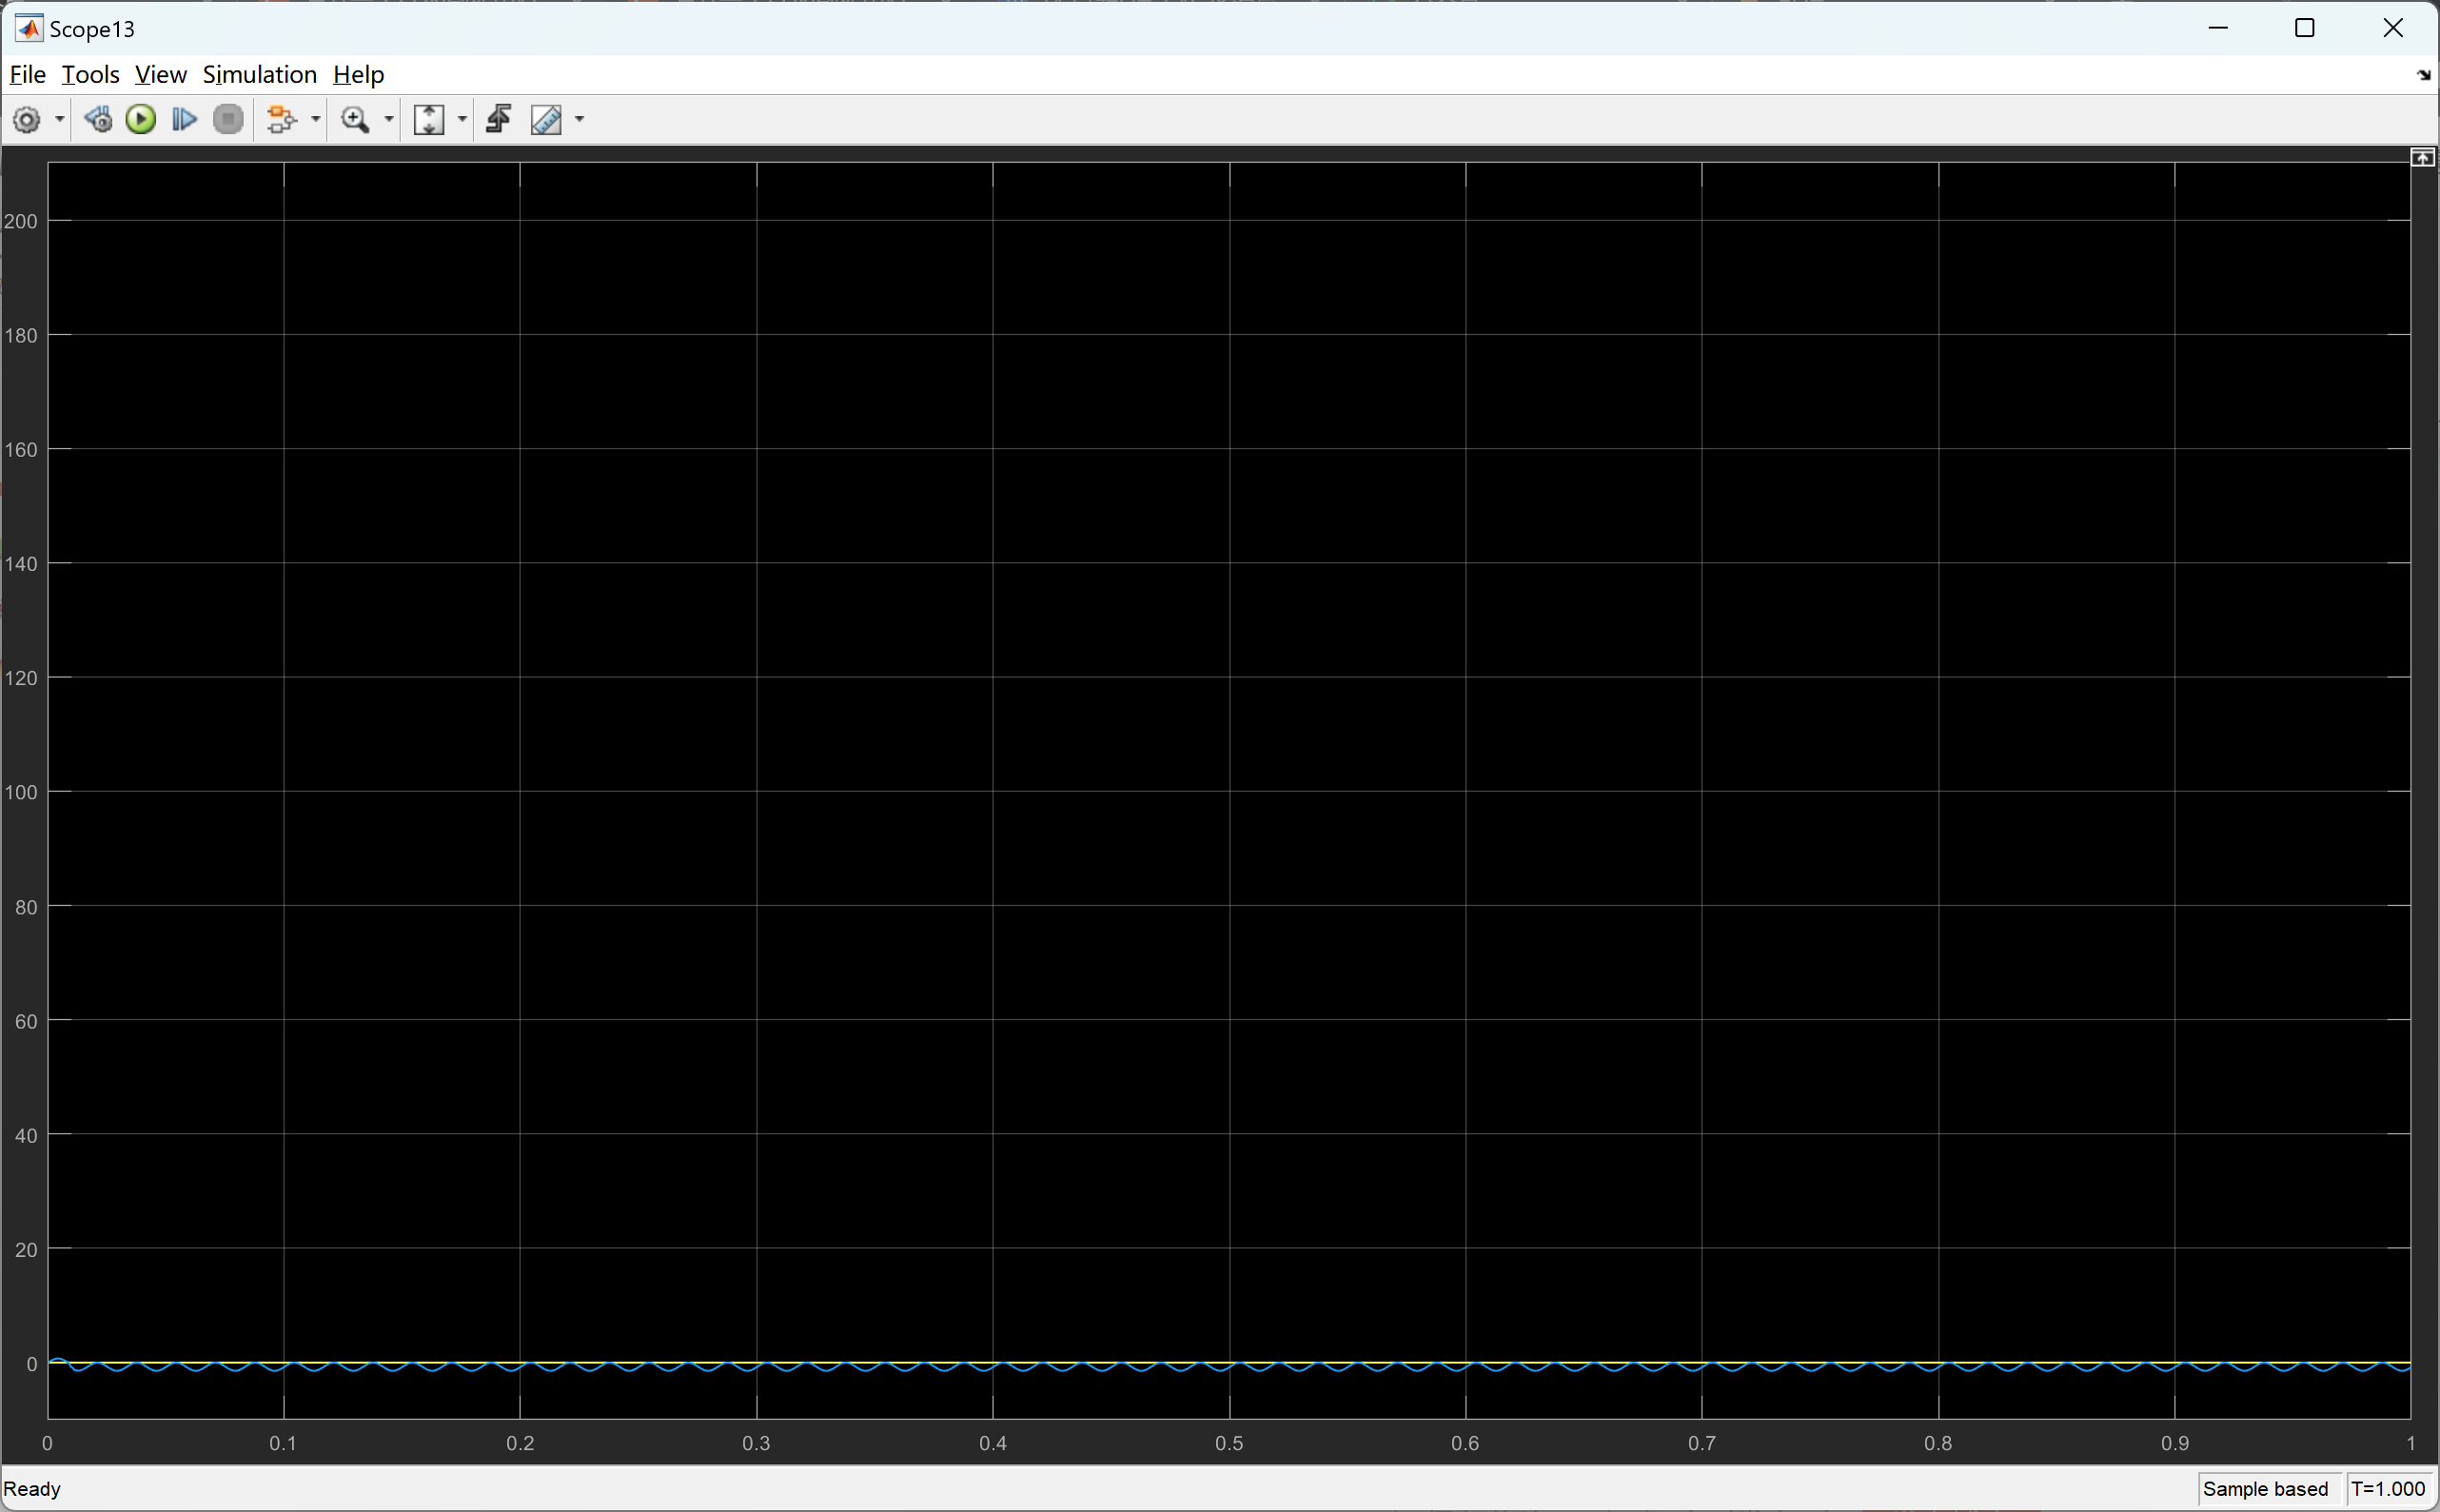Open the Triggers panel icon
The height and width of the screenshot is (1512, 2440).
[498, 119]
